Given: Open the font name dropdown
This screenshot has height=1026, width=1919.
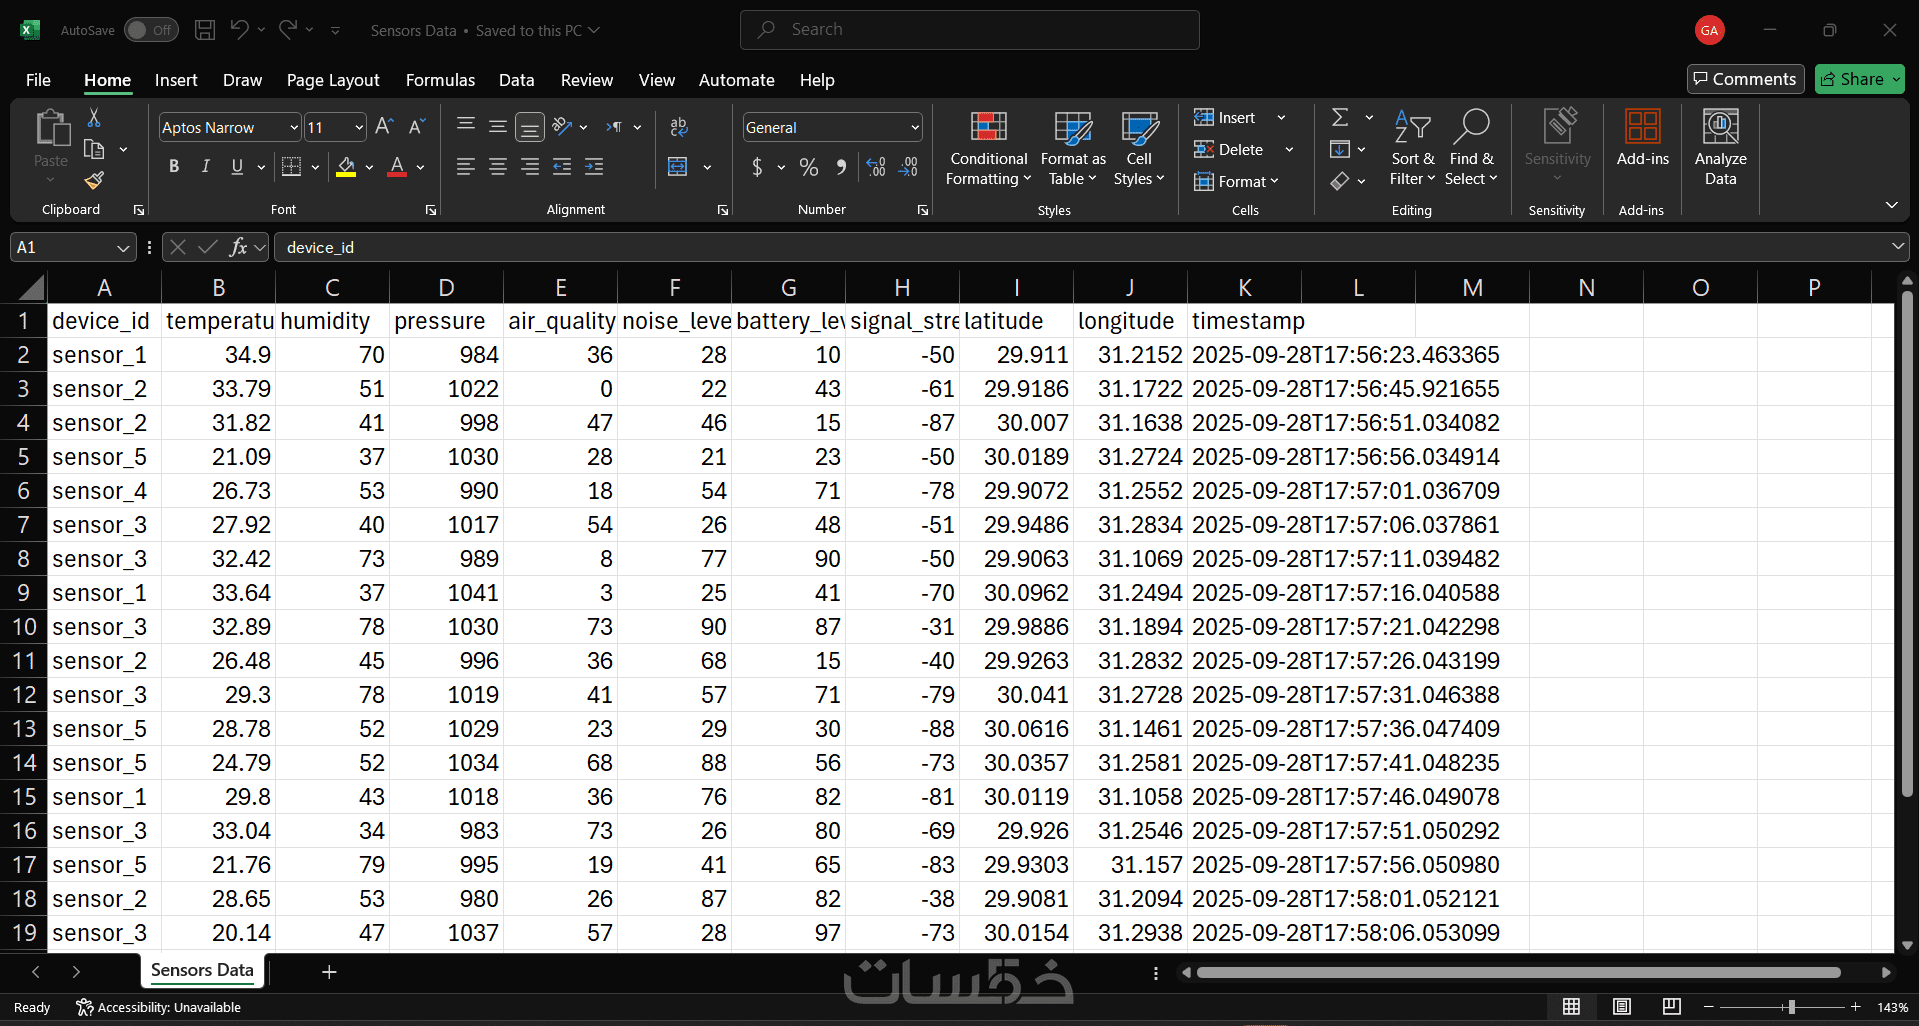Looking at the screenshot, I should tap(294, 127).
